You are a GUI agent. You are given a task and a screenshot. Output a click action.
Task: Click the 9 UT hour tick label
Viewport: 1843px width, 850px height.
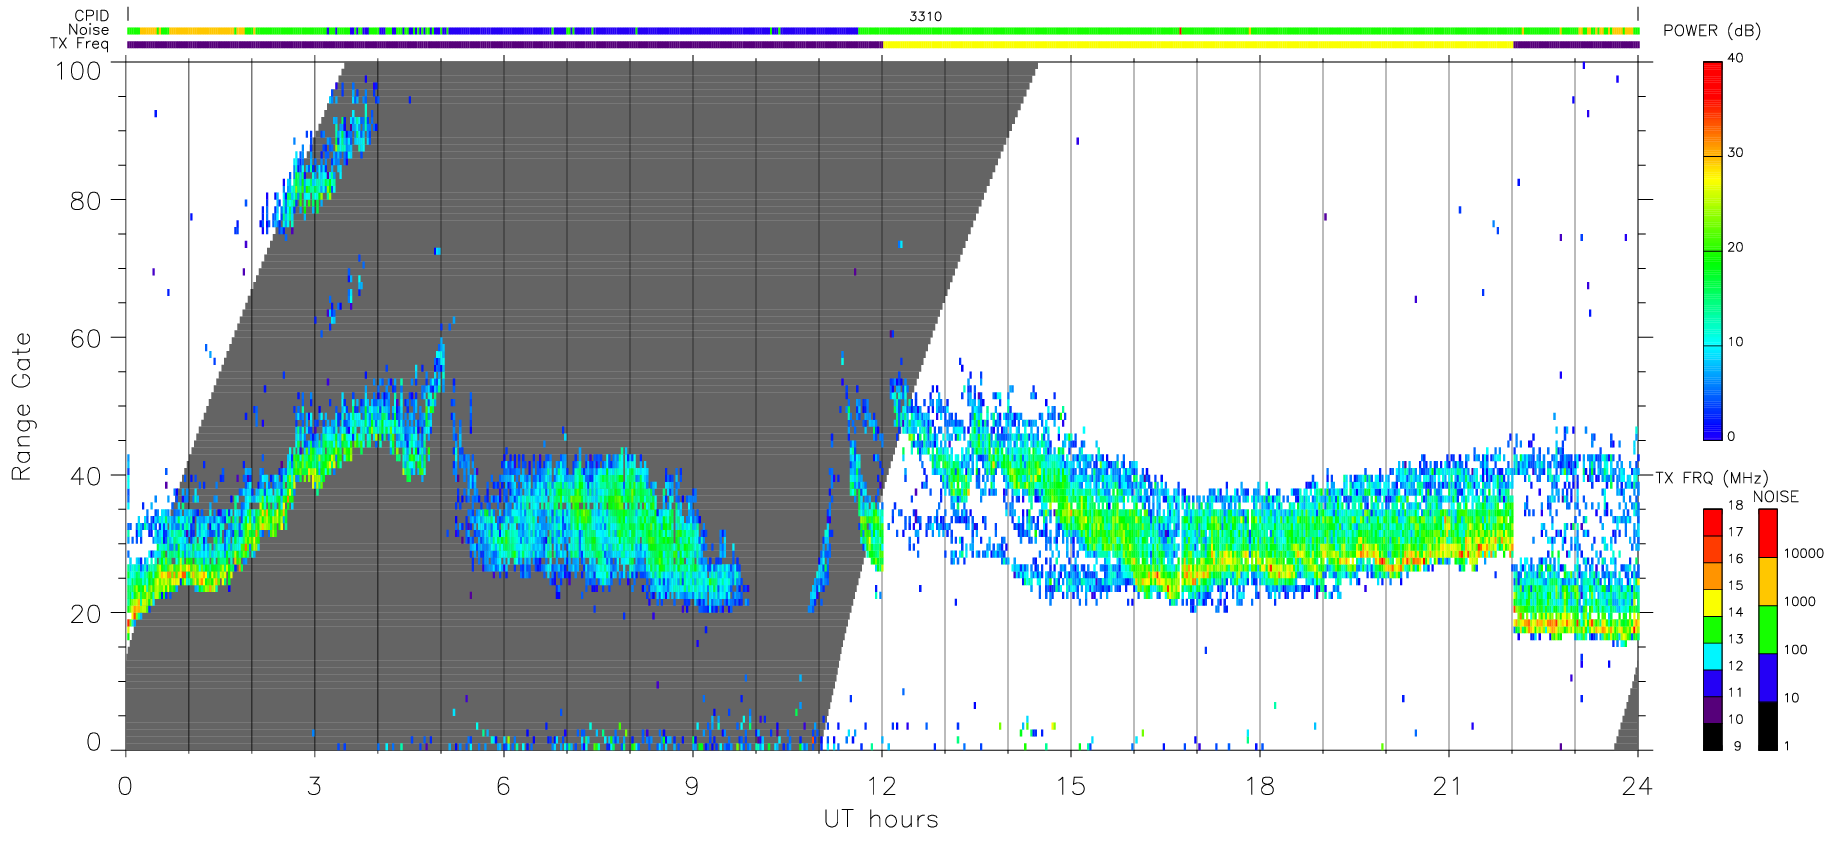(x=692, y=786)
